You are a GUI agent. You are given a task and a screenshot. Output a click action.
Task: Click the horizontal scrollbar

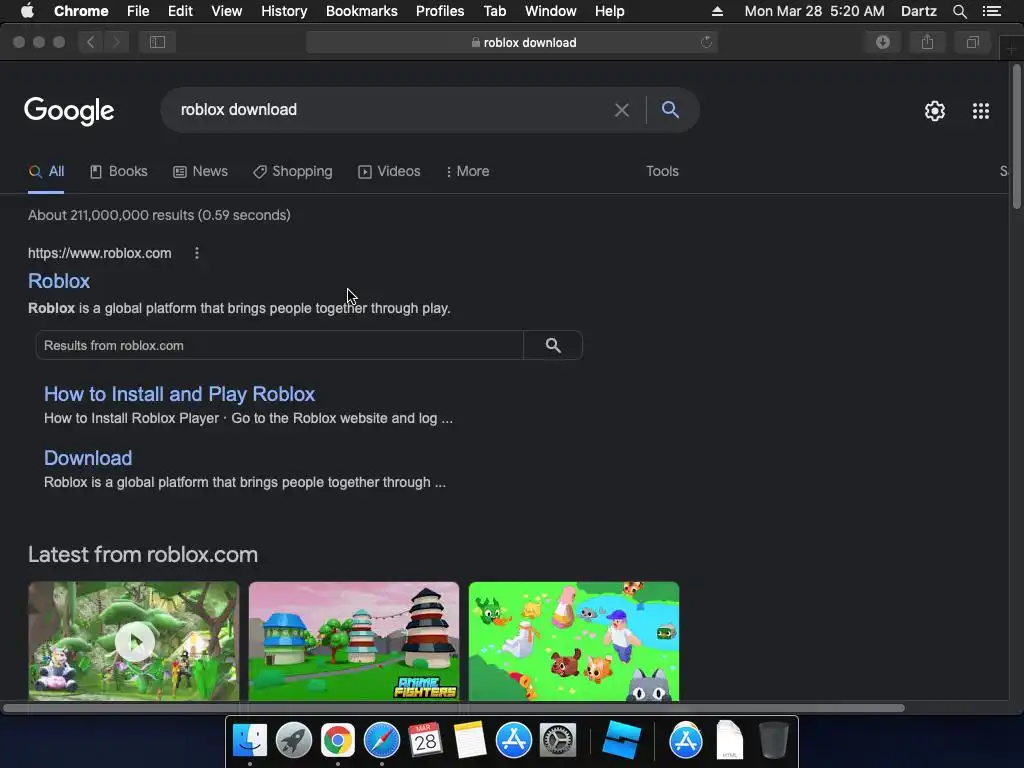tap(454, 708)
